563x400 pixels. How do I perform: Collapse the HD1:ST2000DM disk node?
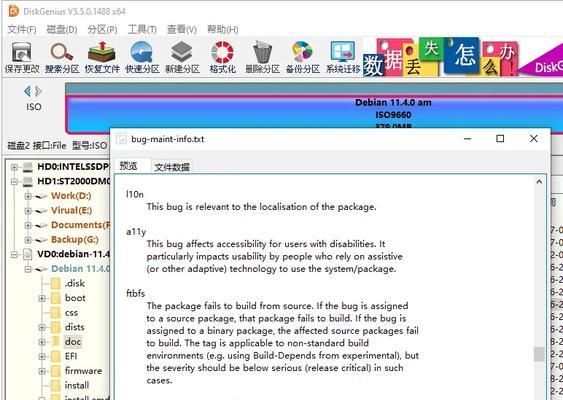[x=14, y=182]
